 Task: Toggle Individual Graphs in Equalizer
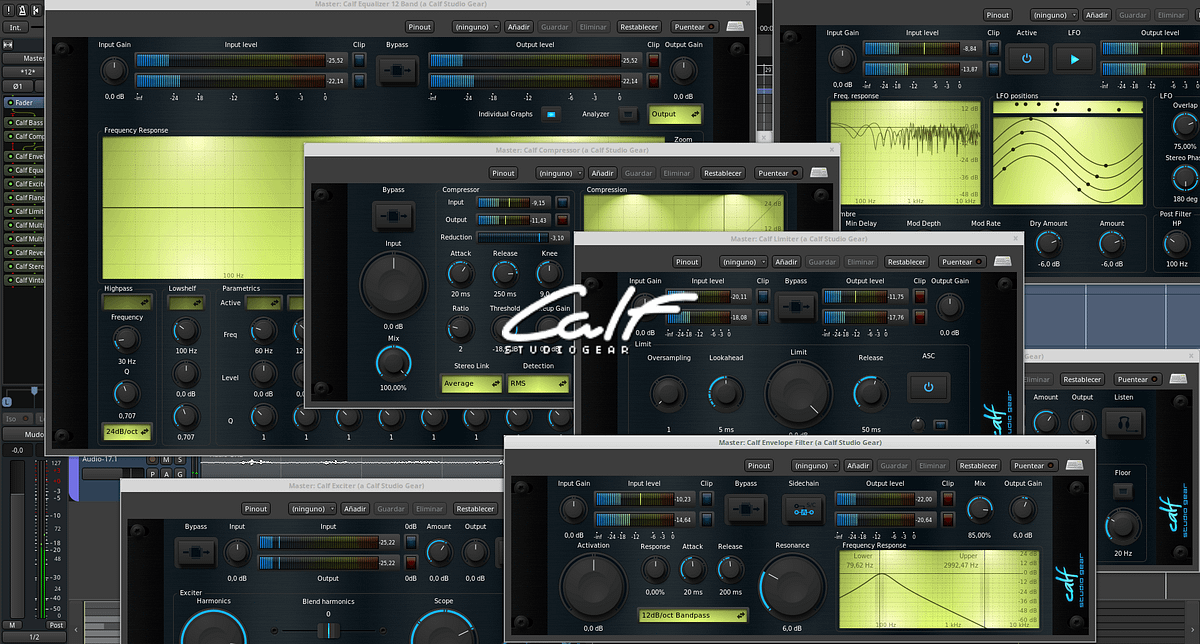[550, 114]
